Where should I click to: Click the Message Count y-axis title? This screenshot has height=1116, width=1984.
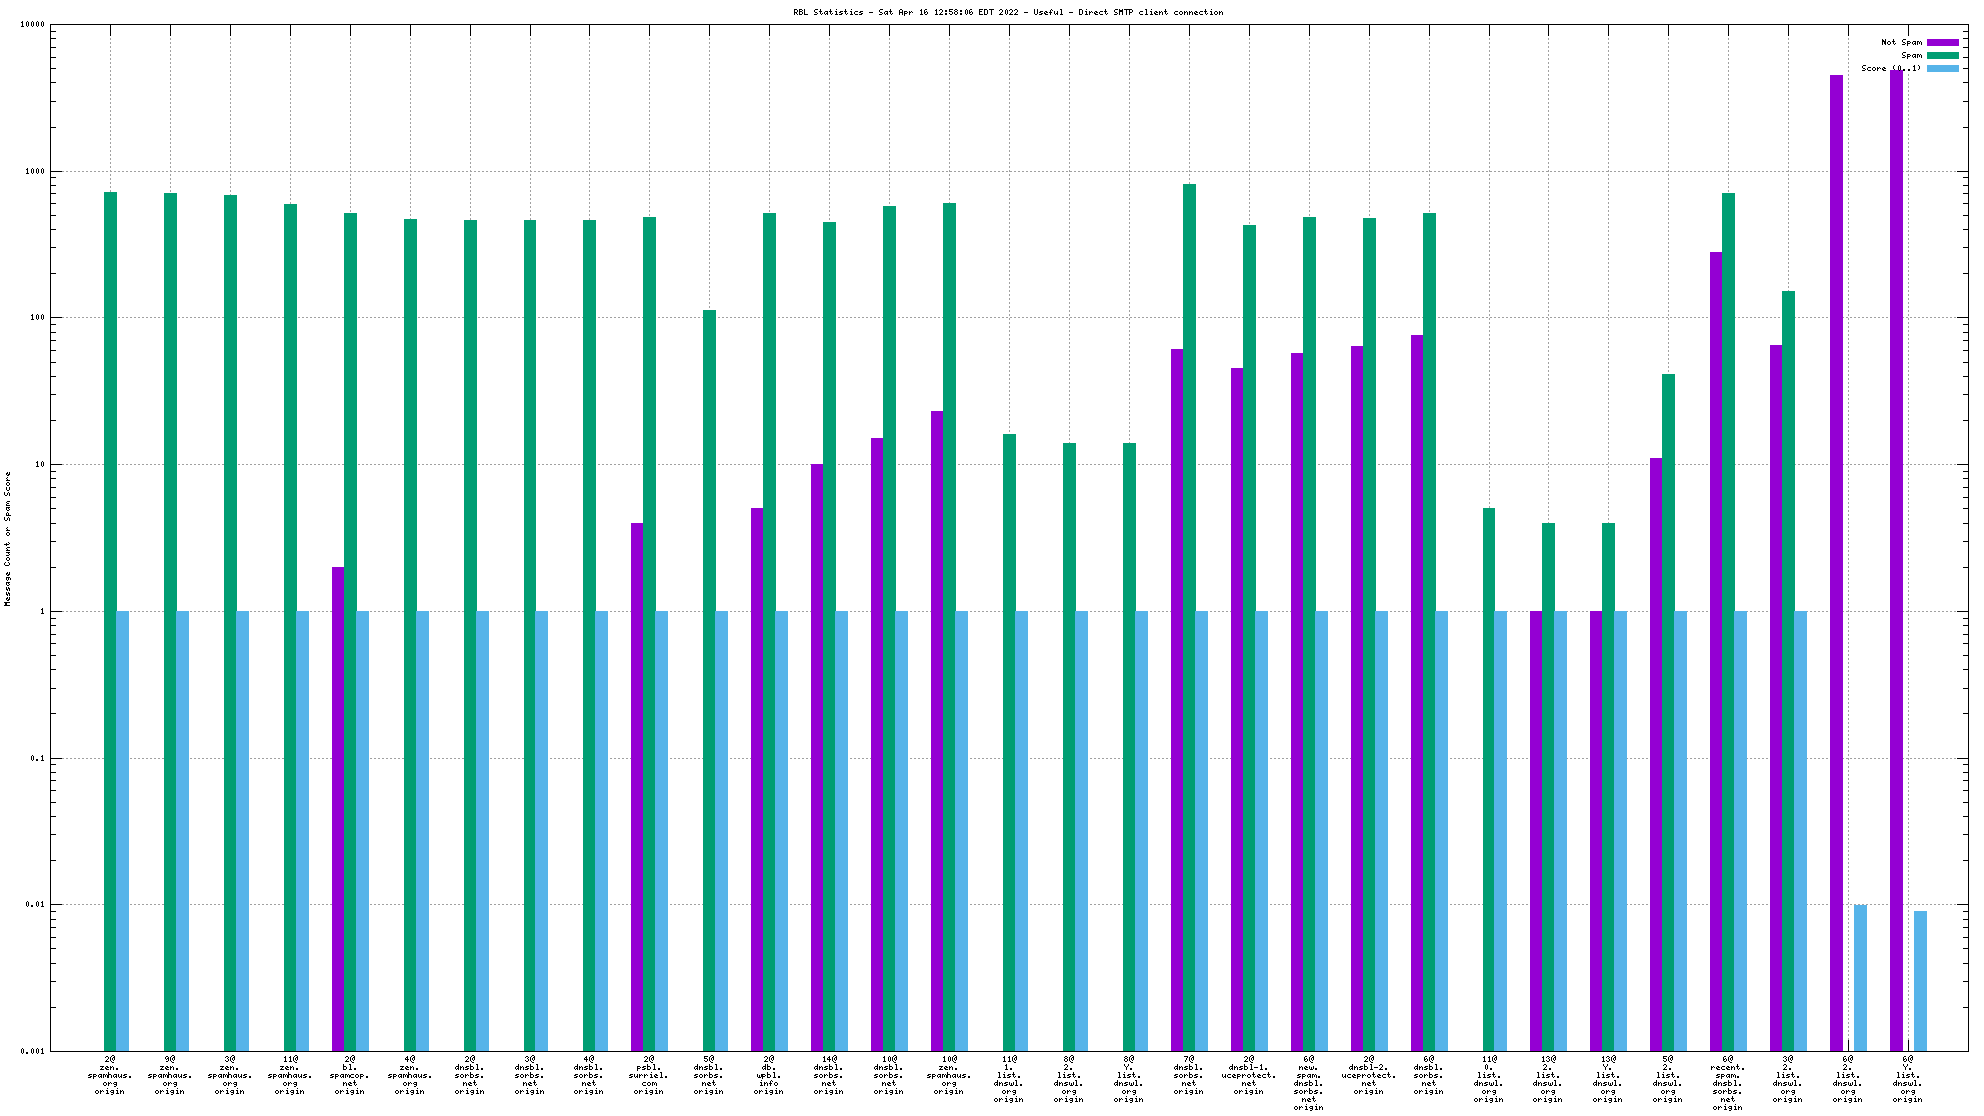[8, 538]
